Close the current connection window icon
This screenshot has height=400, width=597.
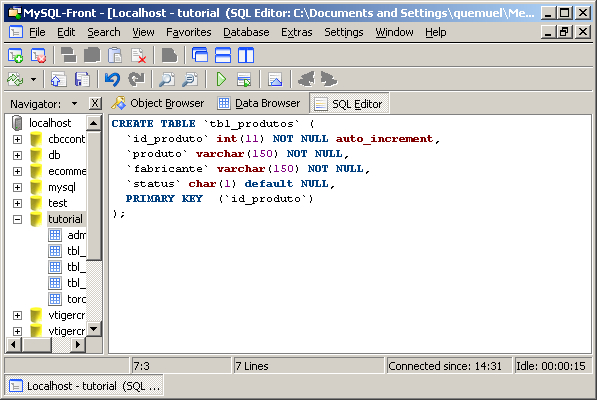(x=38, y=56)
